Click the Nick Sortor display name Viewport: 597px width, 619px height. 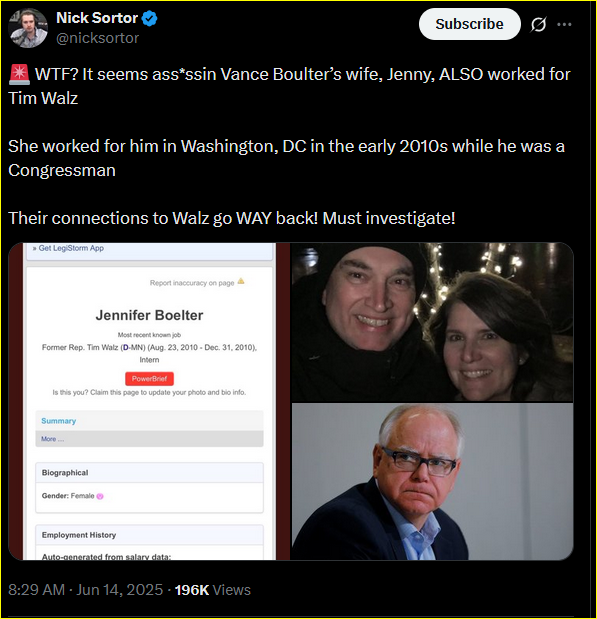pos(97,18)
